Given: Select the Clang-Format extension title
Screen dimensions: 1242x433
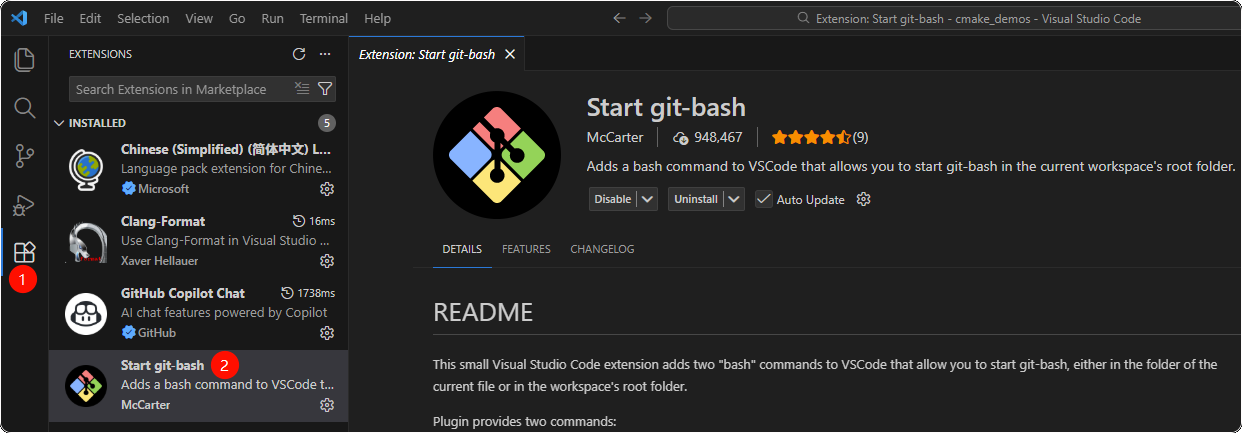Looking at the screenshot, I should pos(163,221).
